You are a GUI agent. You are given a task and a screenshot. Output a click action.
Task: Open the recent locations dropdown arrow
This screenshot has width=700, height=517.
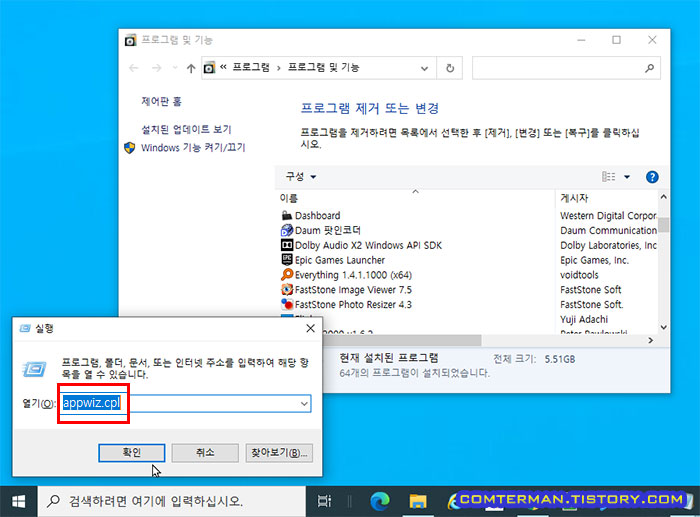pyautogui.click(x=175, y=68)
